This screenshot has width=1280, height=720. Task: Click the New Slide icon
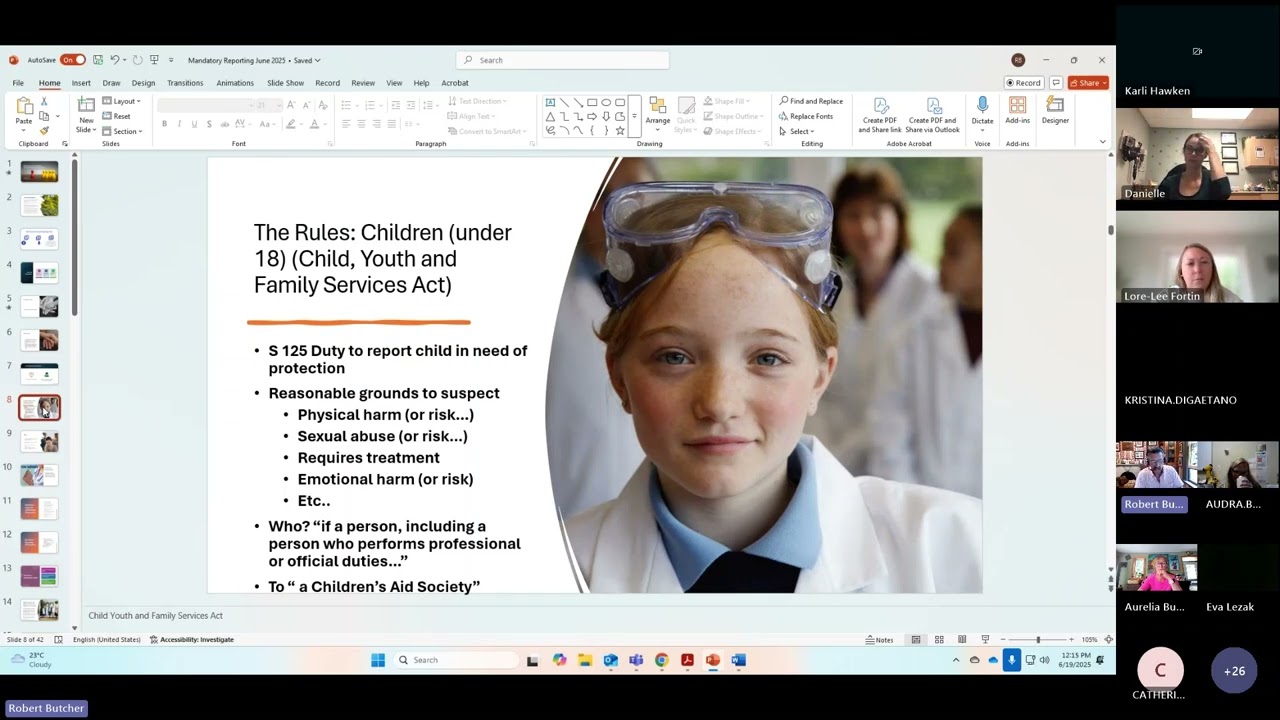87,105
